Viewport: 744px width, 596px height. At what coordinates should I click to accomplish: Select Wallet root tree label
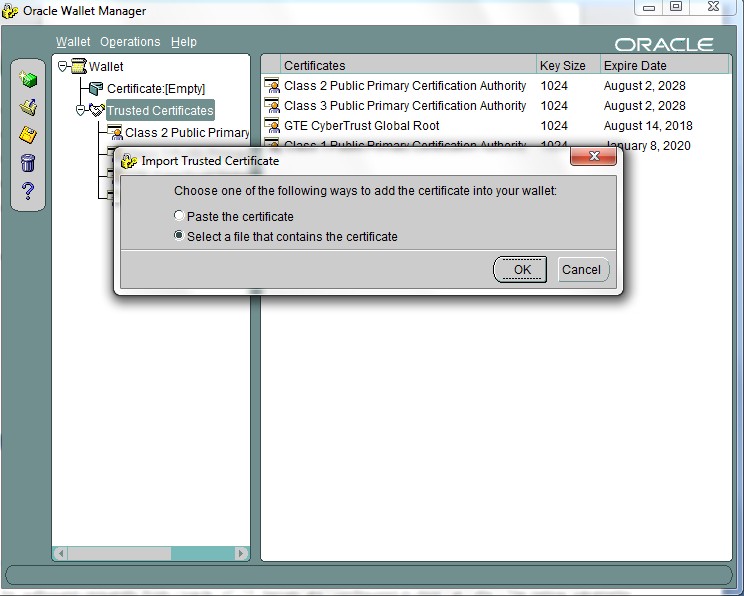(x=106, y=66)
